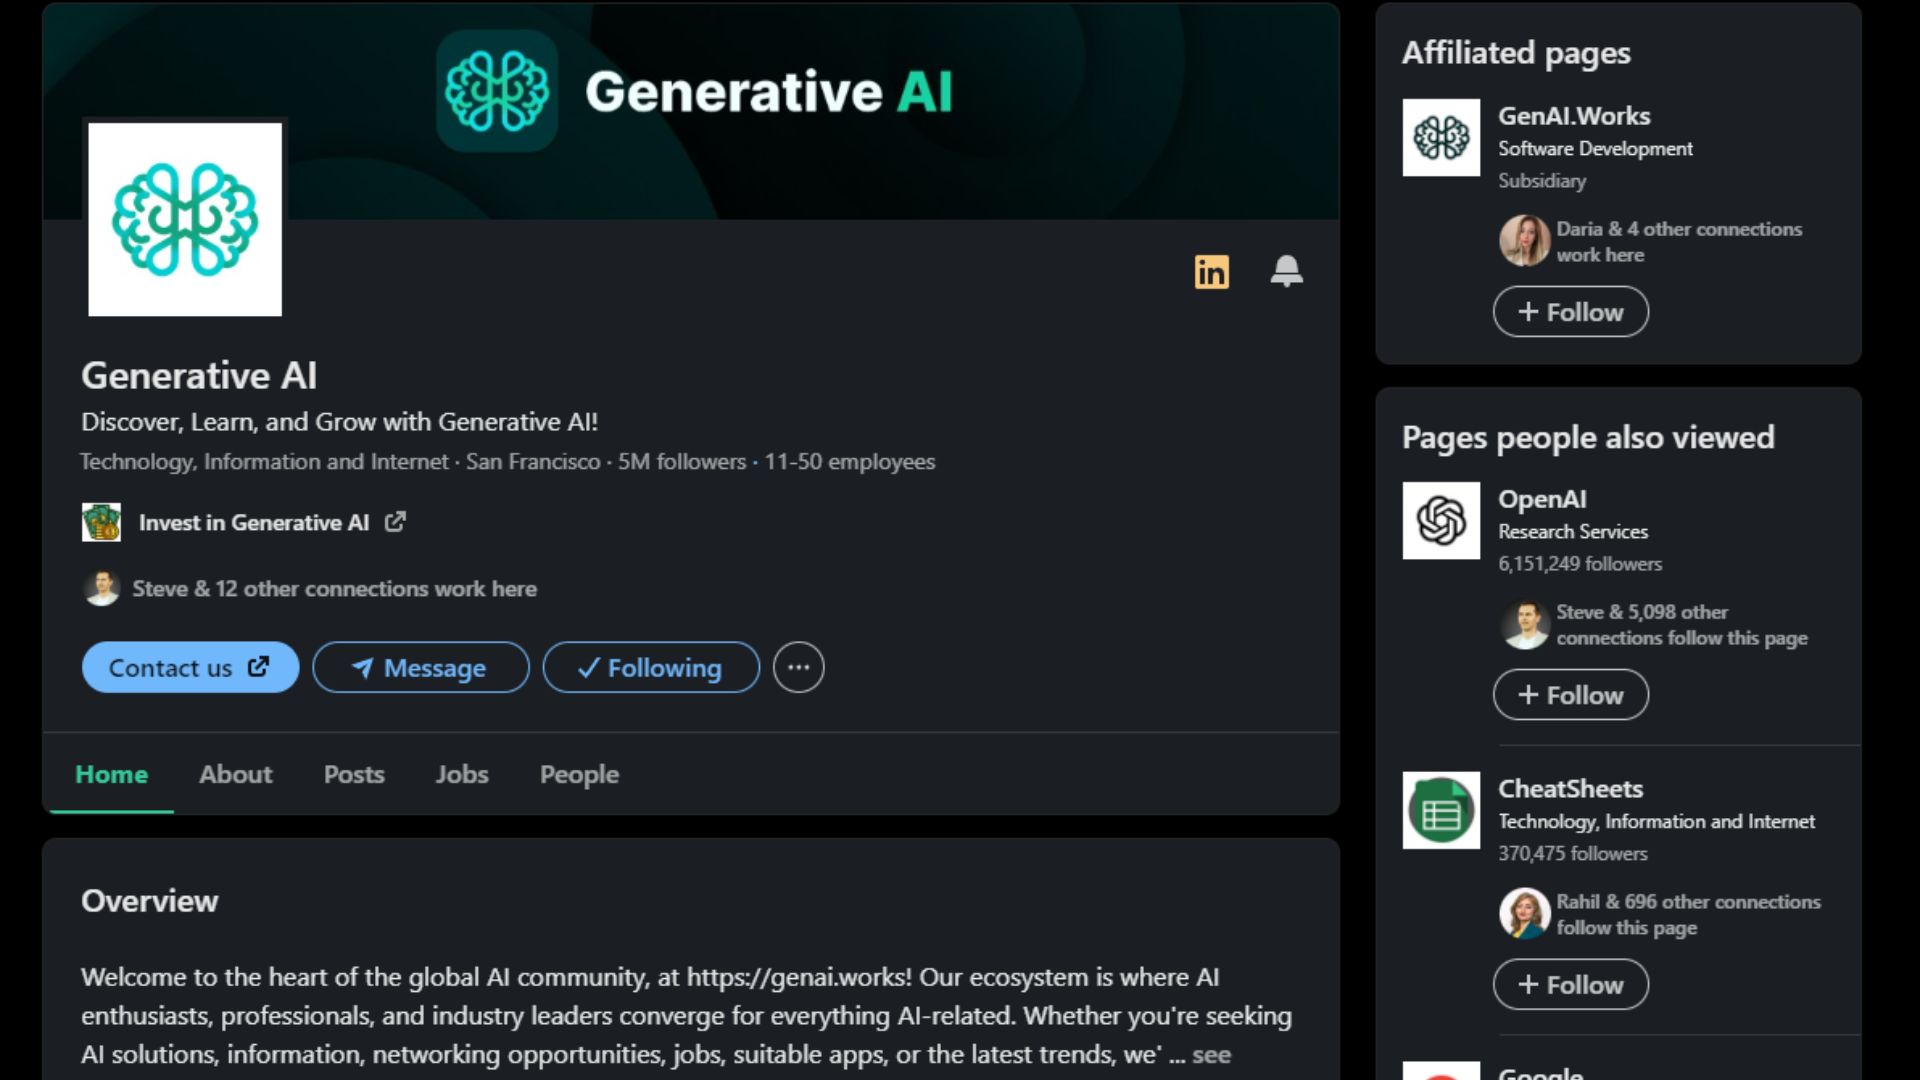1920x1080 pixels.
Task: Switch to the About tab
Action: tap(235, 774)
